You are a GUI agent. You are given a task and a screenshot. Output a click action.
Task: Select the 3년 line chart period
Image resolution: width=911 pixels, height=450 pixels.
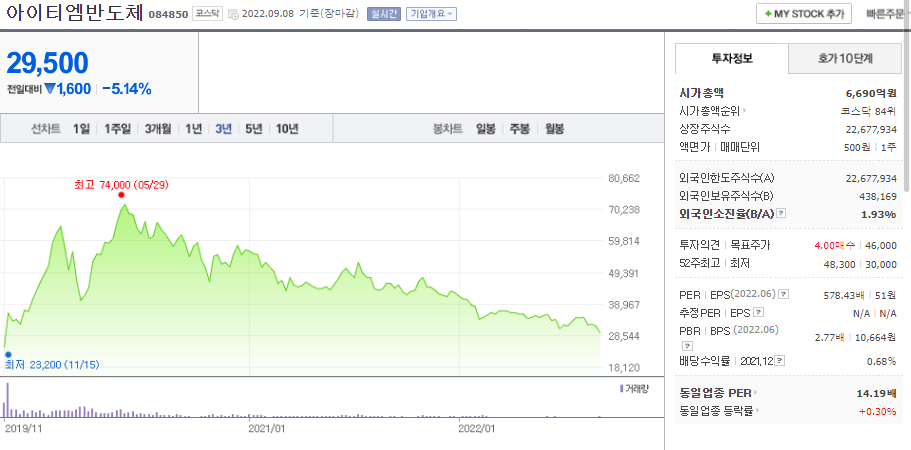223,129
